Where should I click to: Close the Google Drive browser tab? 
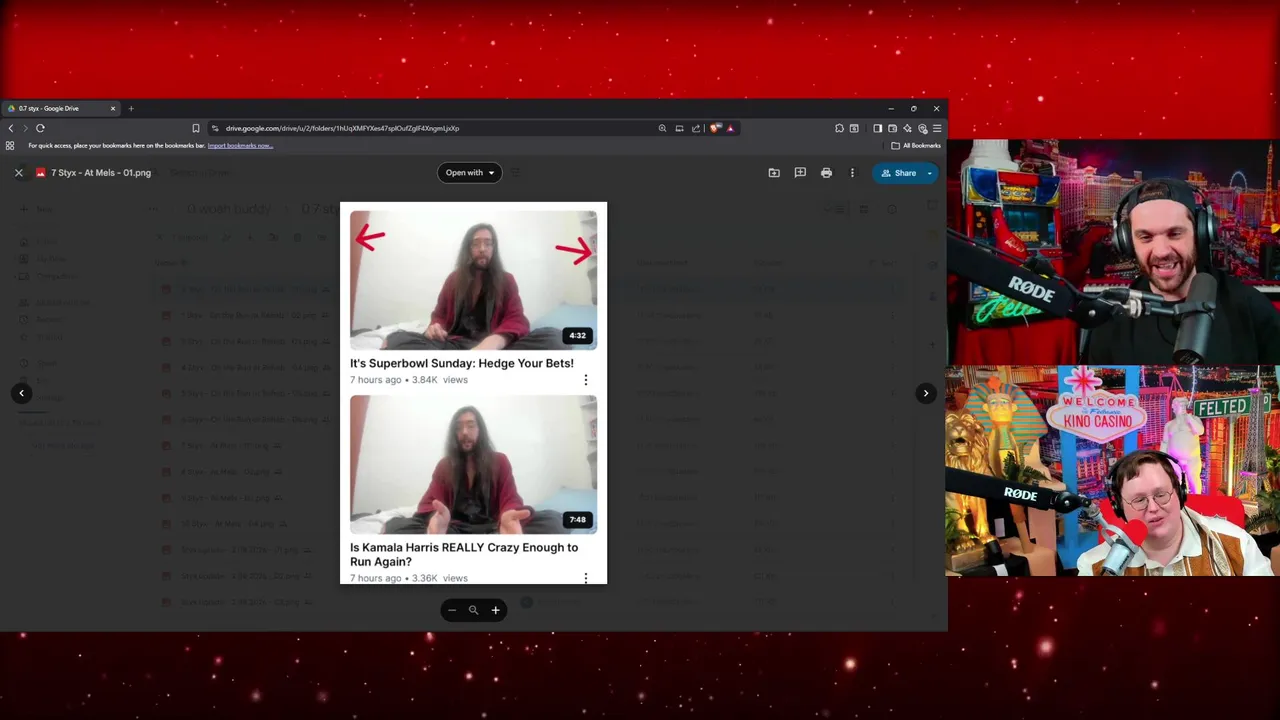pyautogui.click(x=113, y=108)
